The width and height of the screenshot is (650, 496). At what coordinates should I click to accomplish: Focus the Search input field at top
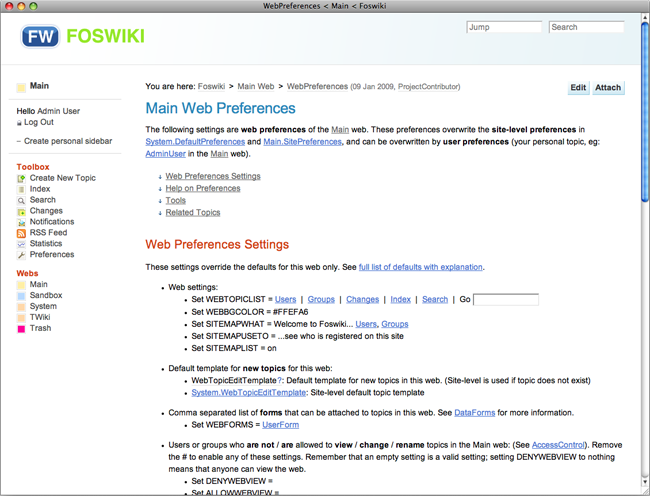click(x=586, y=27)
